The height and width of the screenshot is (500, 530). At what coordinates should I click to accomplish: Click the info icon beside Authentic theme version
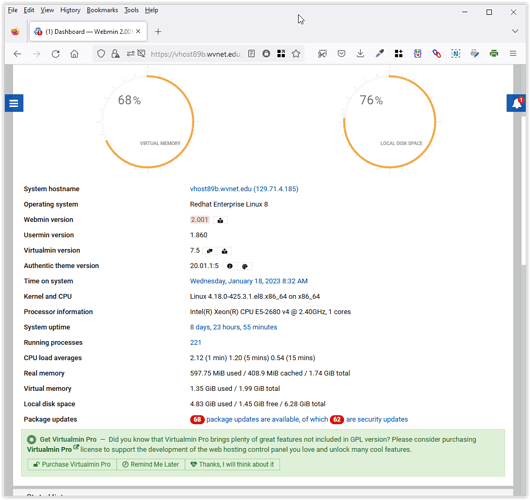[x=230, y=266]
